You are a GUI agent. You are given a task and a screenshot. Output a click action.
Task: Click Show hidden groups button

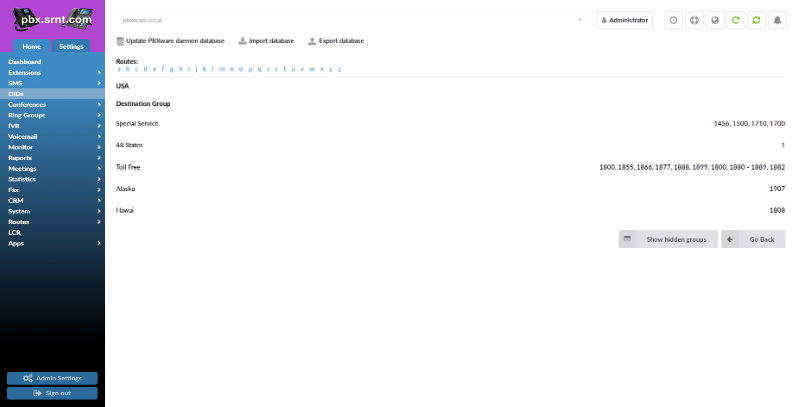point(668,239)
